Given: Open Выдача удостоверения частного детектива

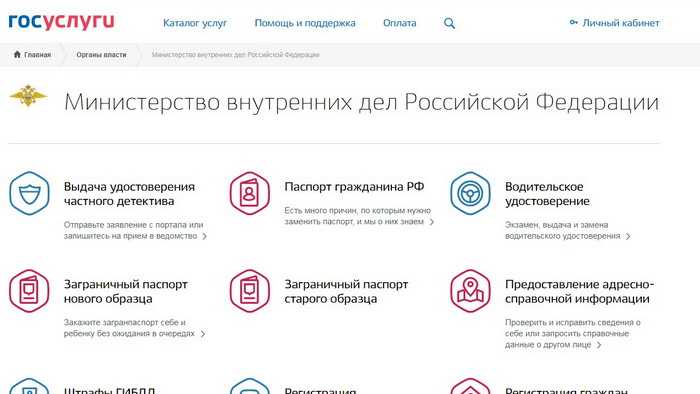Looking at the screenshot, I should [x=129, y=194].
